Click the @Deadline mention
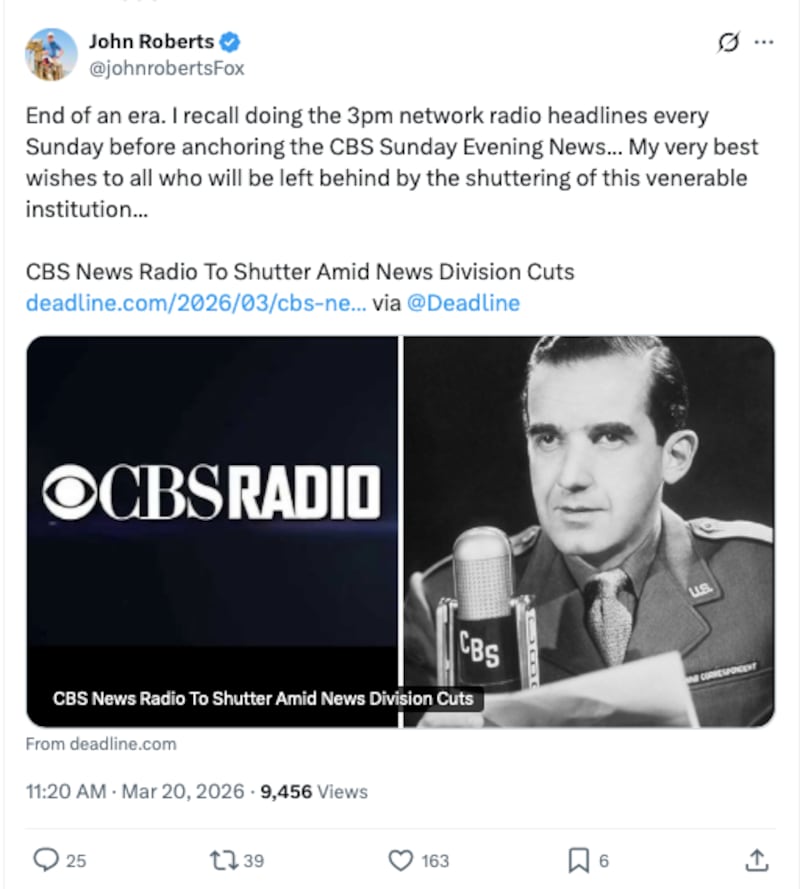Image resolution: width=800 pixels, height=889 pixels. coord(465,302)
